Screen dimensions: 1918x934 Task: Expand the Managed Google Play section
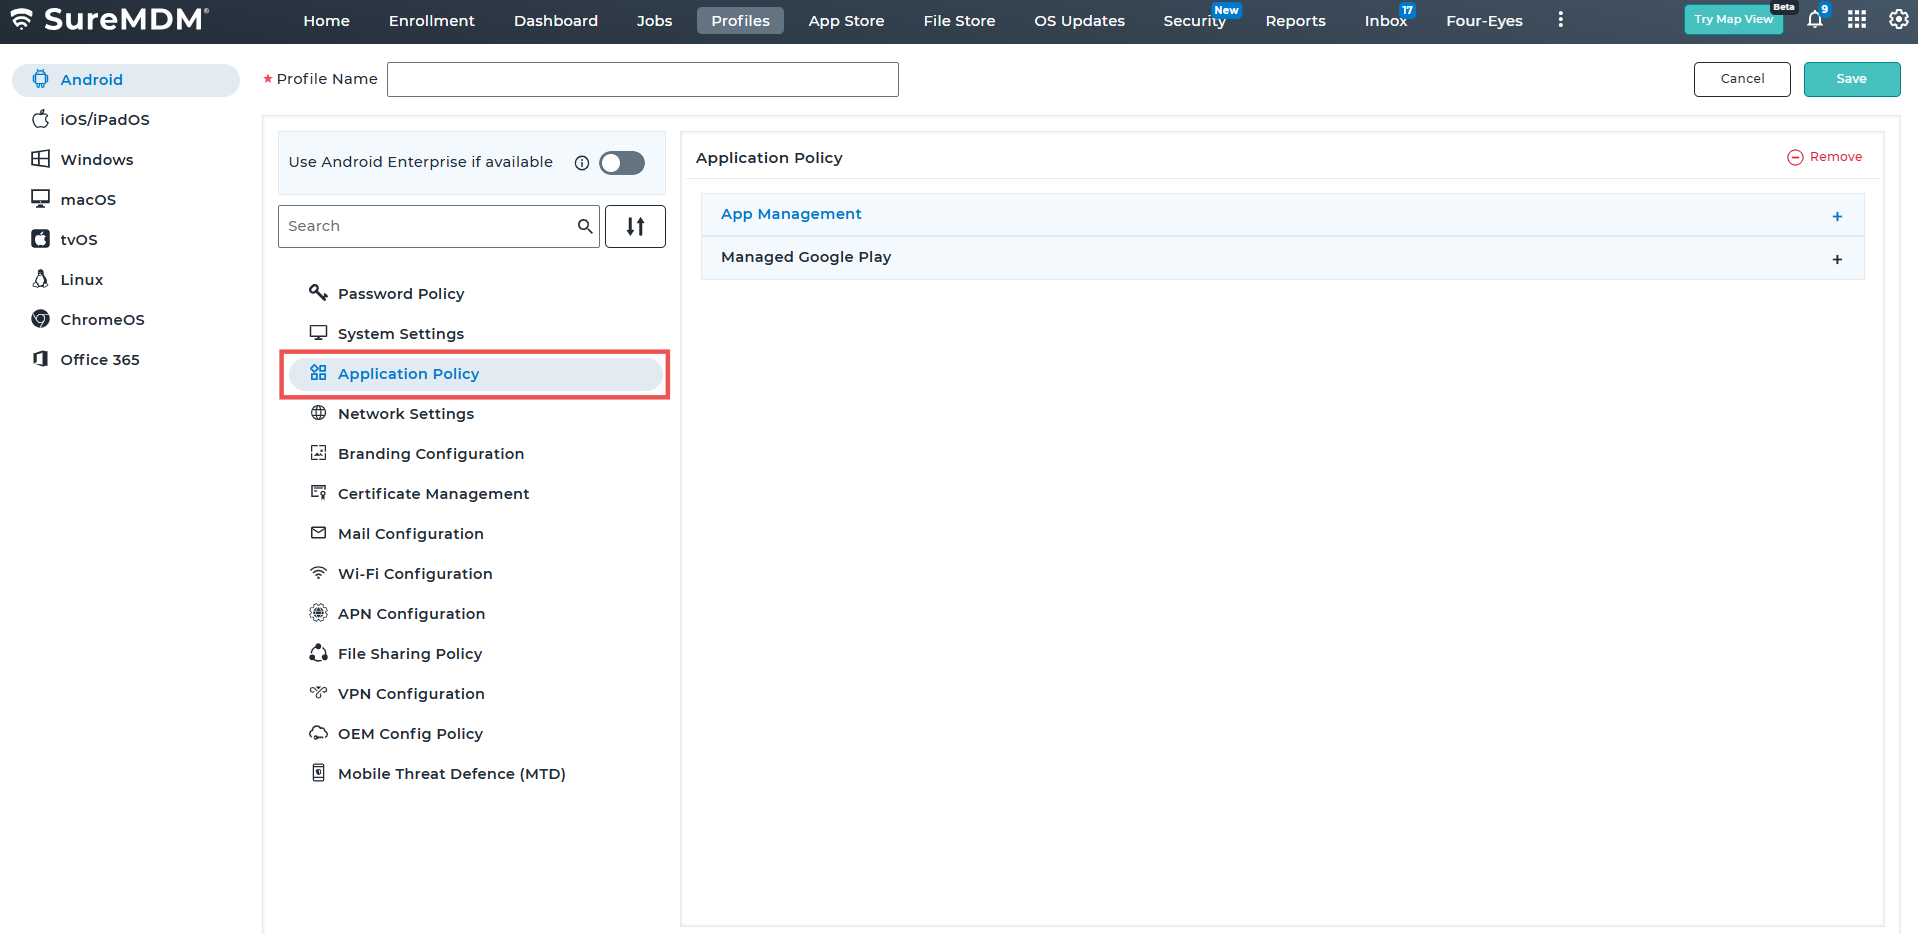[1836, 259]
